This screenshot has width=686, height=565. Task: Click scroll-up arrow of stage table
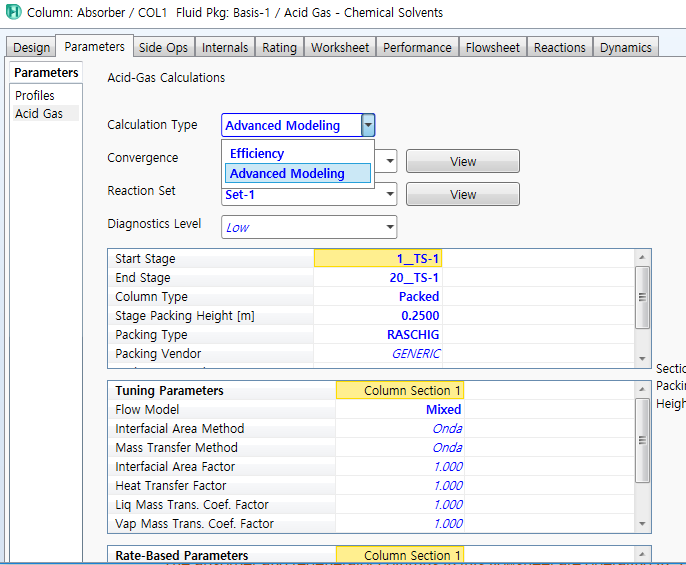tap(642, 257)
